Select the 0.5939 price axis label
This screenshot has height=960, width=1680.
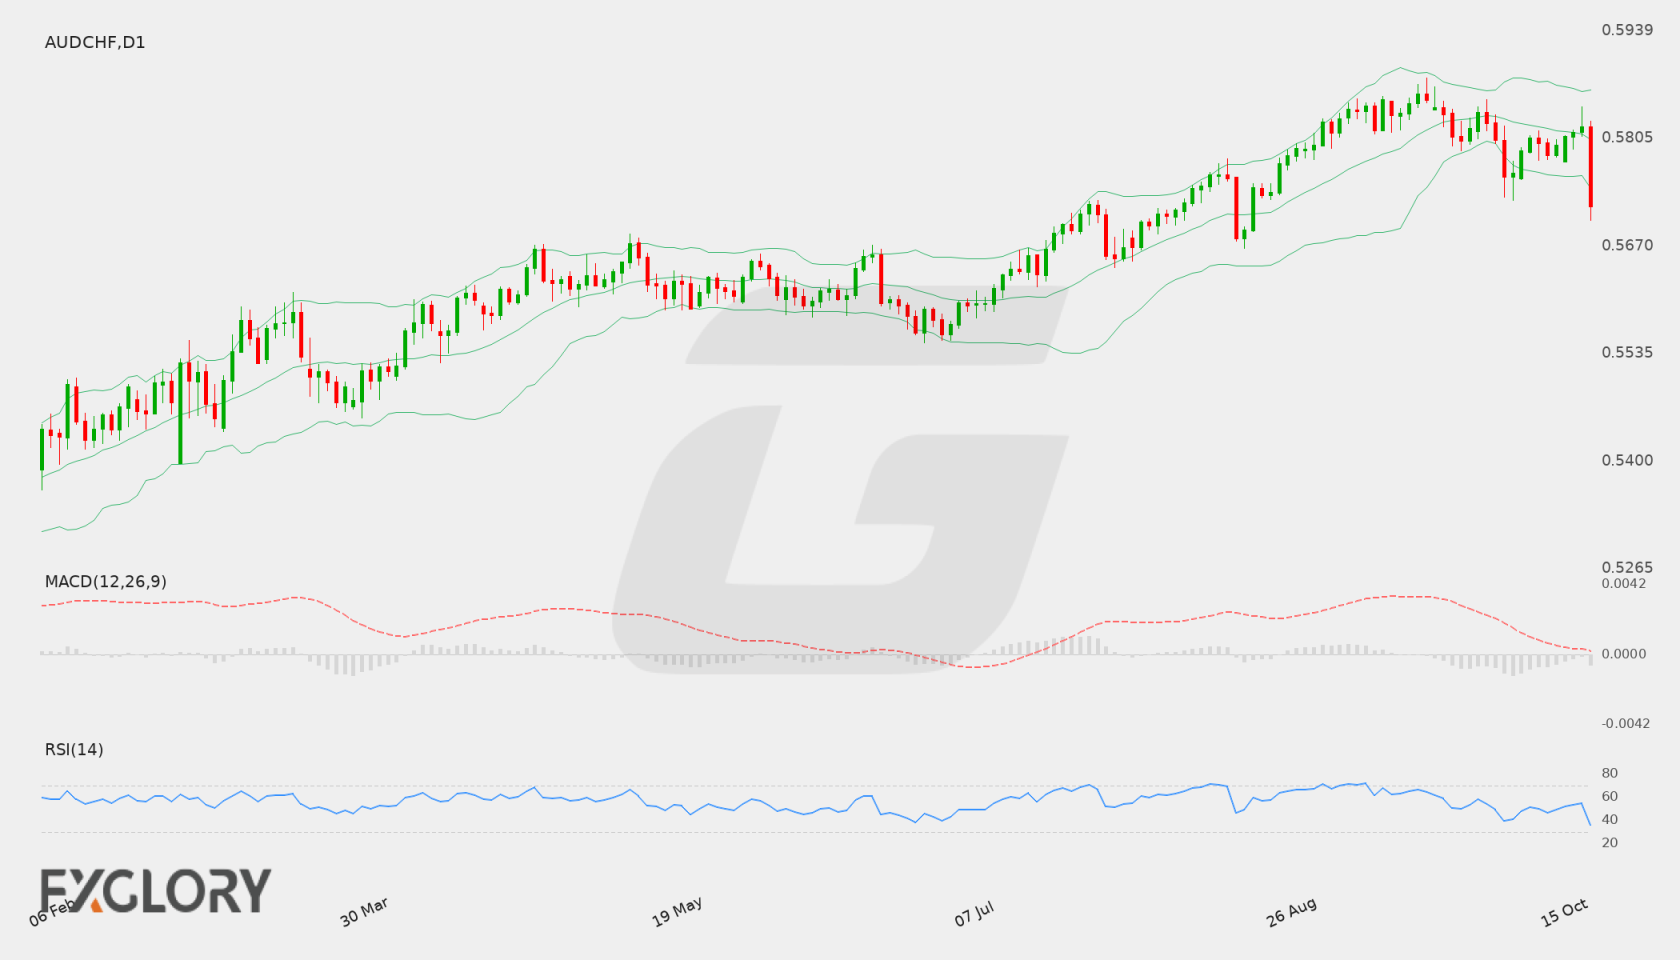tap(1627, 30)
